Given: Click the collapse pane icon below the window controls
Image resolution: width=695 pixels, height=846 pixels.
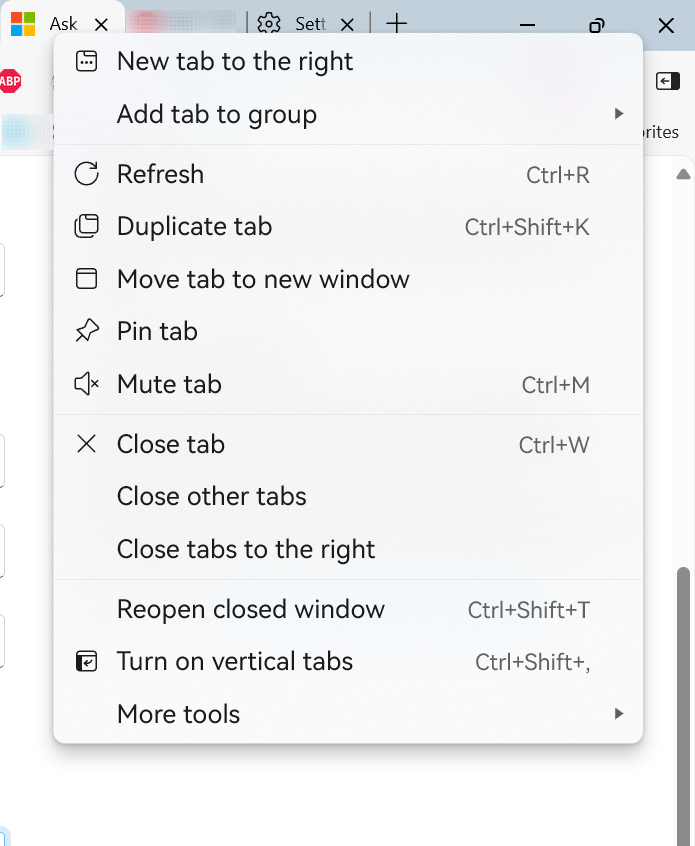Looking at the screenshot, I should click(667, 82).
